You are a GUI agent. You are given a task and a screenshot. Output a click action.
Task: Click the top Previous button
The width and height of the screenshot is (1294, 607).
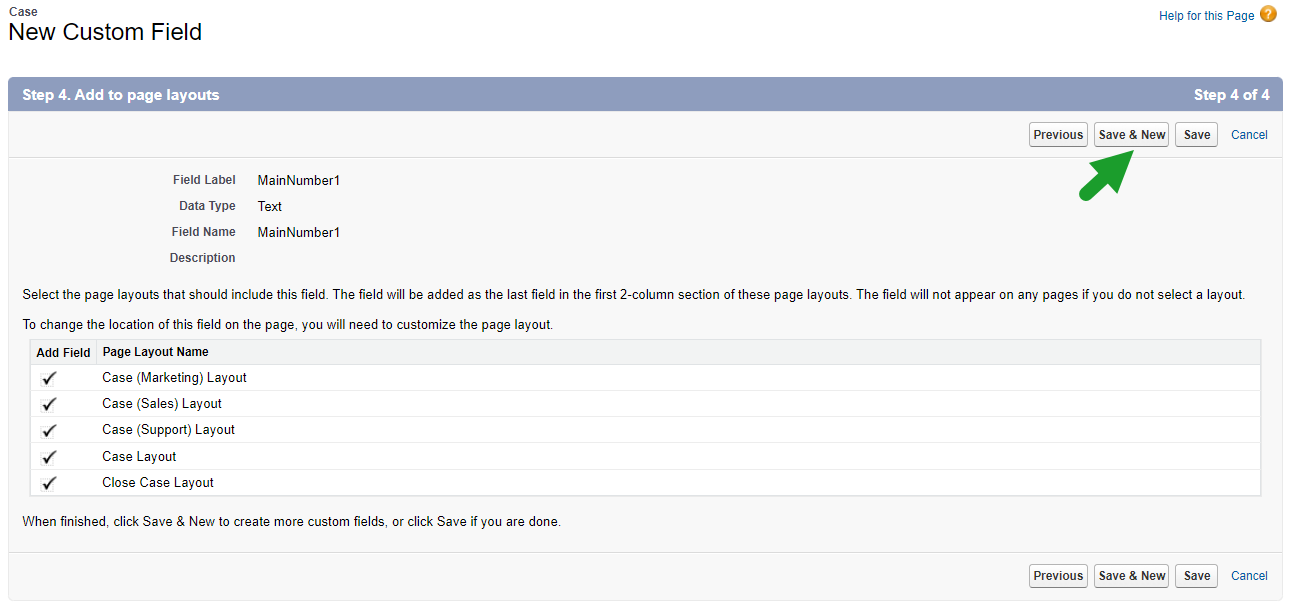(x=1058, y=135)
